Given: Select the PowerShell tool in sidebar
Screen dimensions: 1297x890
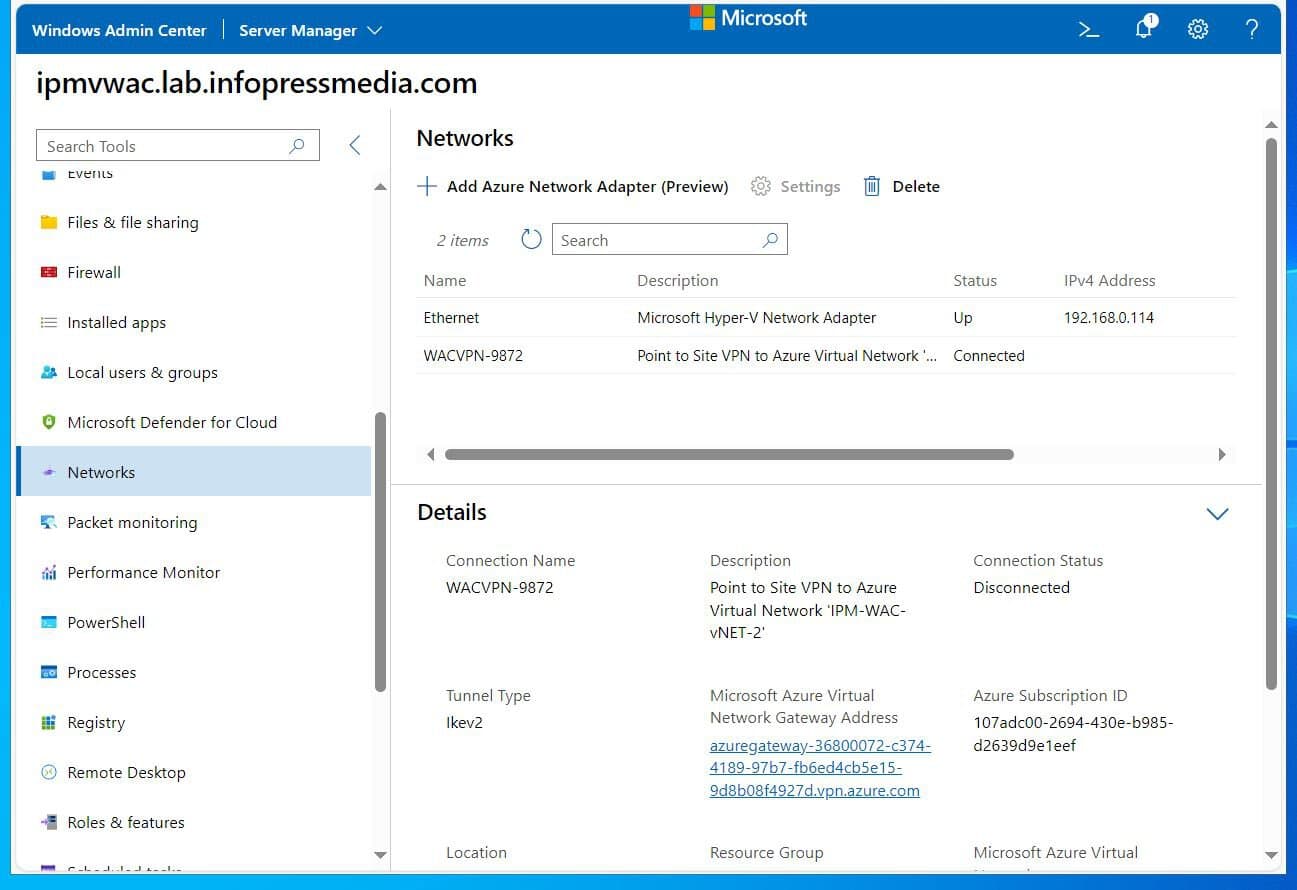Looking at the screenshot, I should (x=104, y=622).
